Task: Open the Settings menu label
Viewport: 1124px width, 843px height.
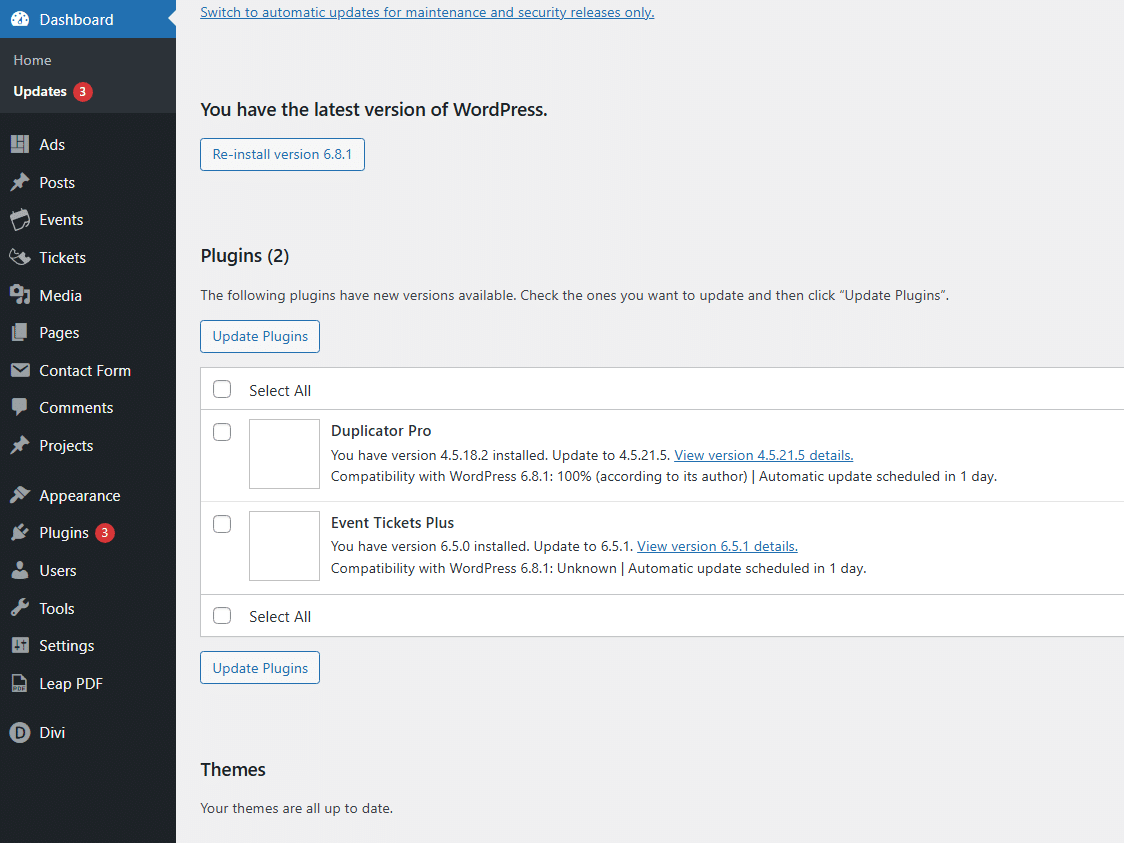Action: tap(67, 646)
